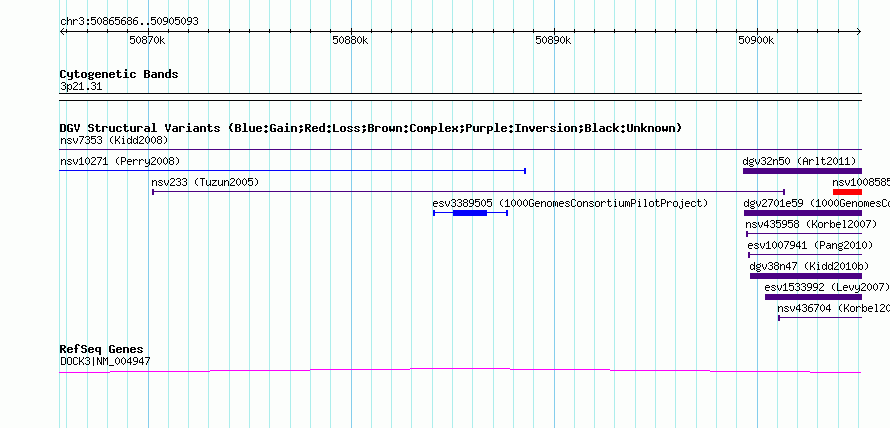Open variant esv3389505 1000Genomes label

pos(570,203)
